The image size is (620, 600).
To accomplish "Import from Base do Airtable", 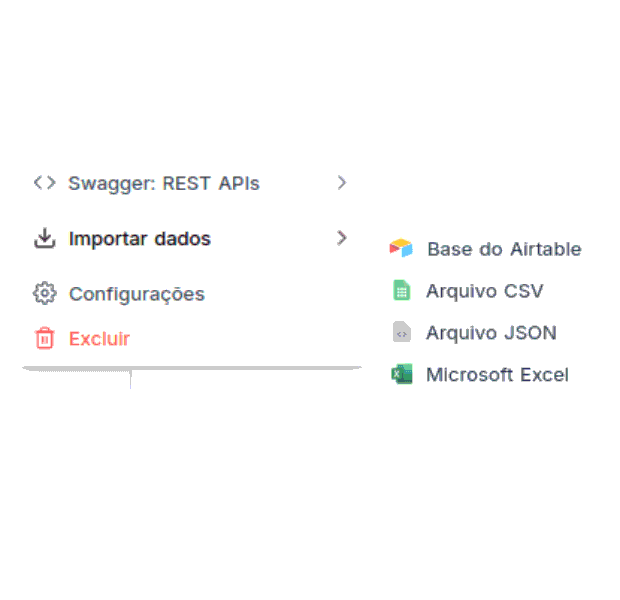I will pyautogui.click(x=503, y=249).
